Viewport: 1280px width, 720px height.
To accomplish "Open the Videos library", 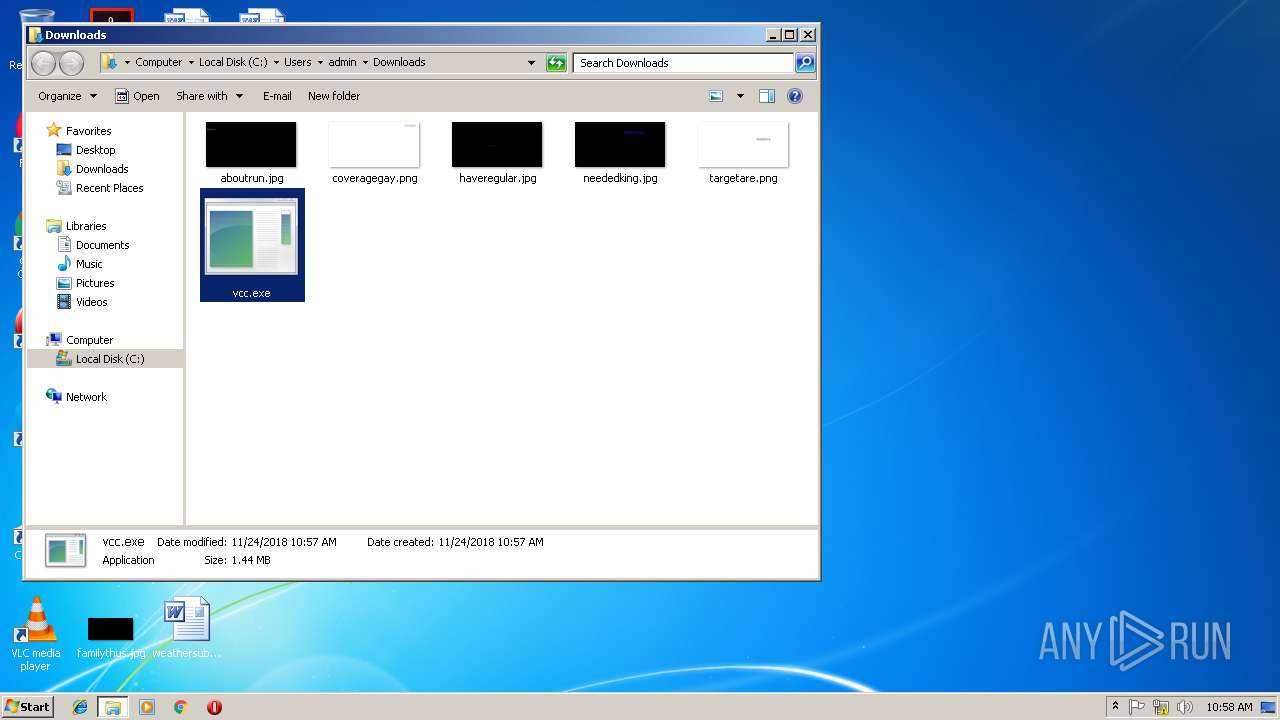I will (x=91, y=302).
